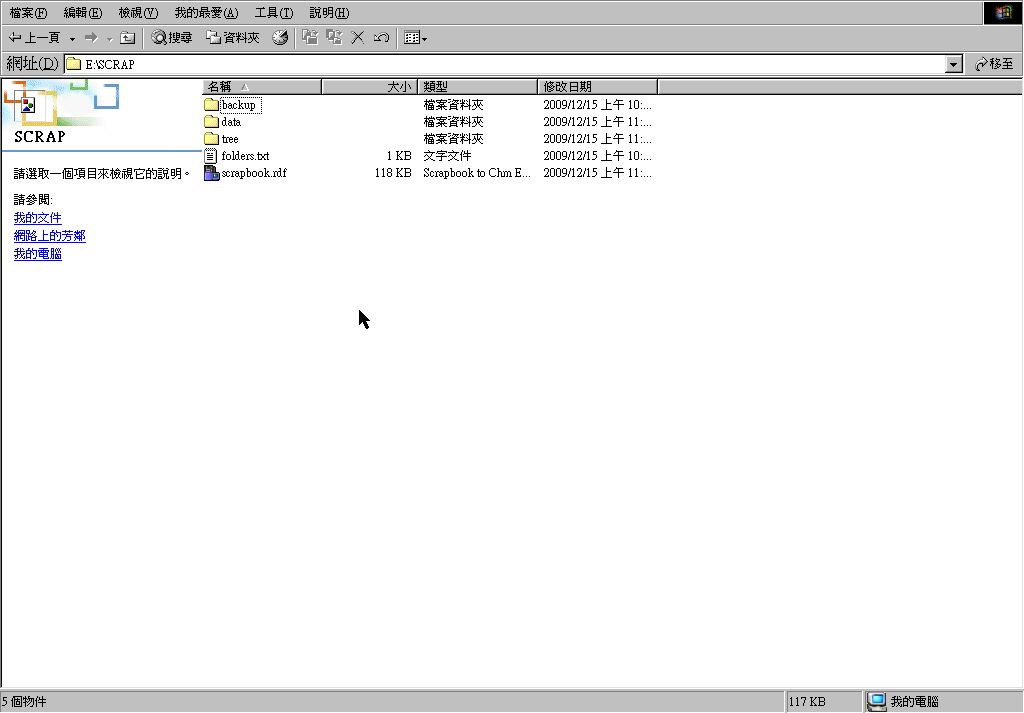Open the forward history dropdown arrow

coord(109,39)
